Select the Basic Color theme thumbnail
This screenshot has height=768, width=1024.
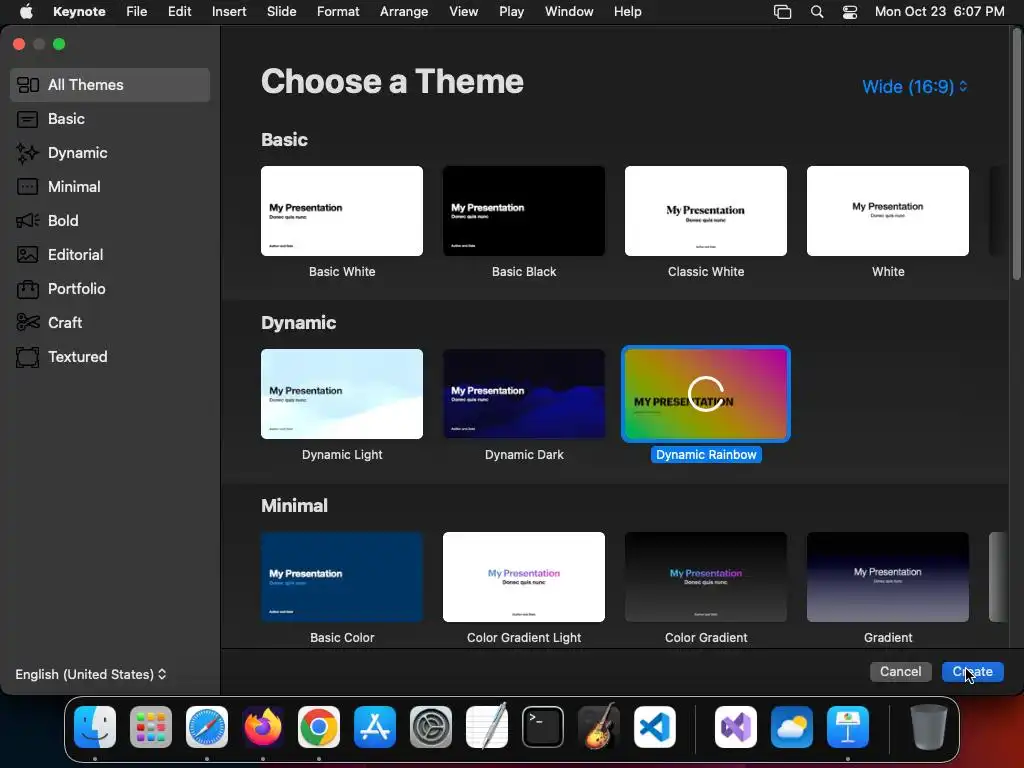click(x=342, y=577)
